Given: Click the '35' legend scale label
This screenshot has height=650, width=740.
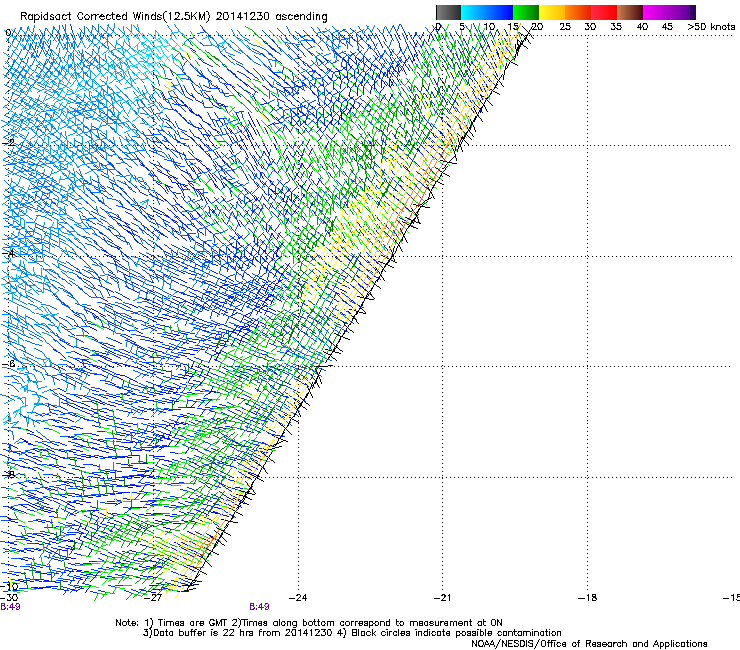Looking at the screenshot, I should 616,27.
